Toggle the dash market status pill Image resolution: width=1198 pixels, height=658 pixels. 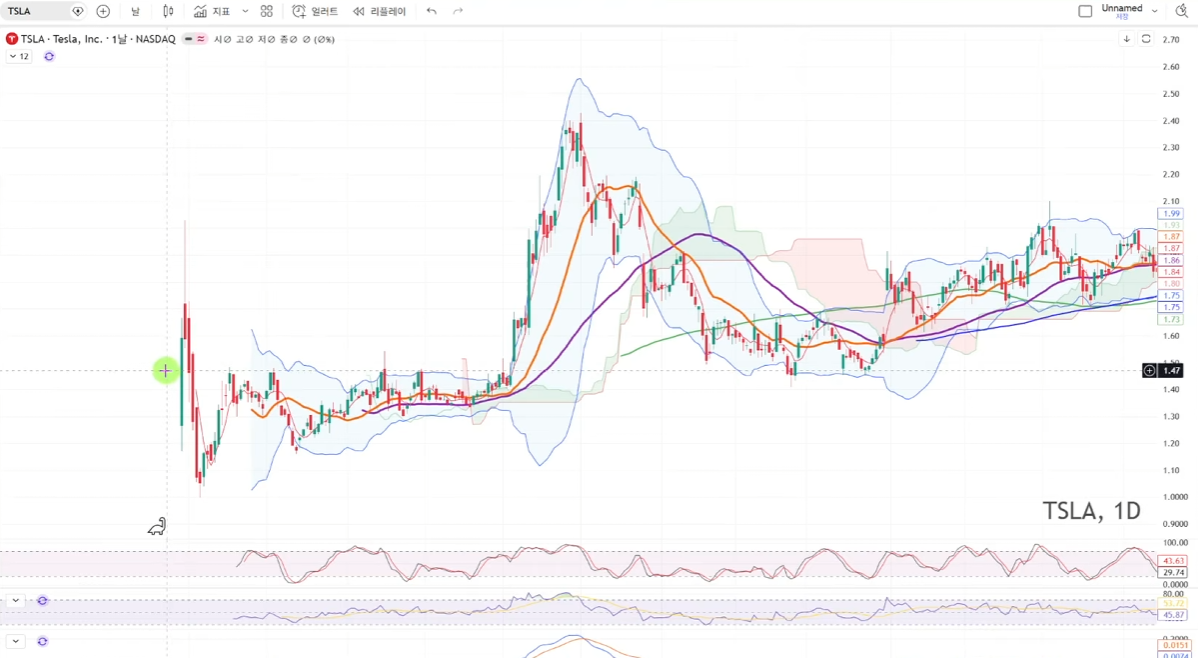pyautogui.click(x=189, y=39)
